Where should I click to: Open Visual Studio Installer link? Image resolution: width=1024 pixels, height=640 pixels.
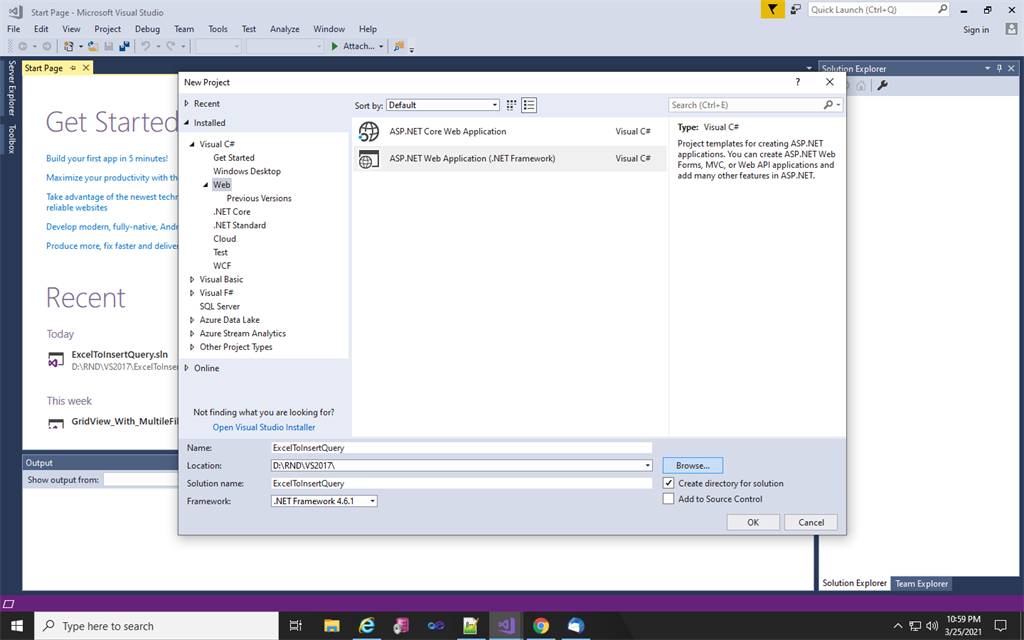pos(264,427)
